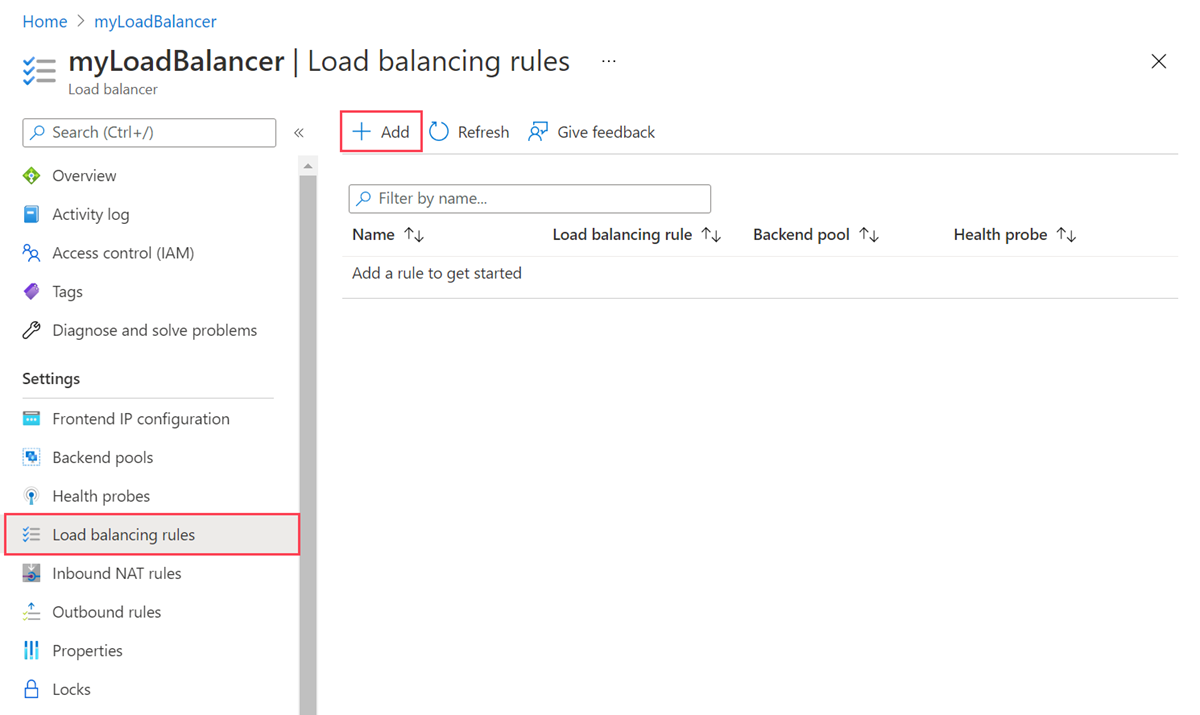This screenshot has width=1200, height=715.
Task: Click the circular Refresh icon
Action: tap(439, 132)
